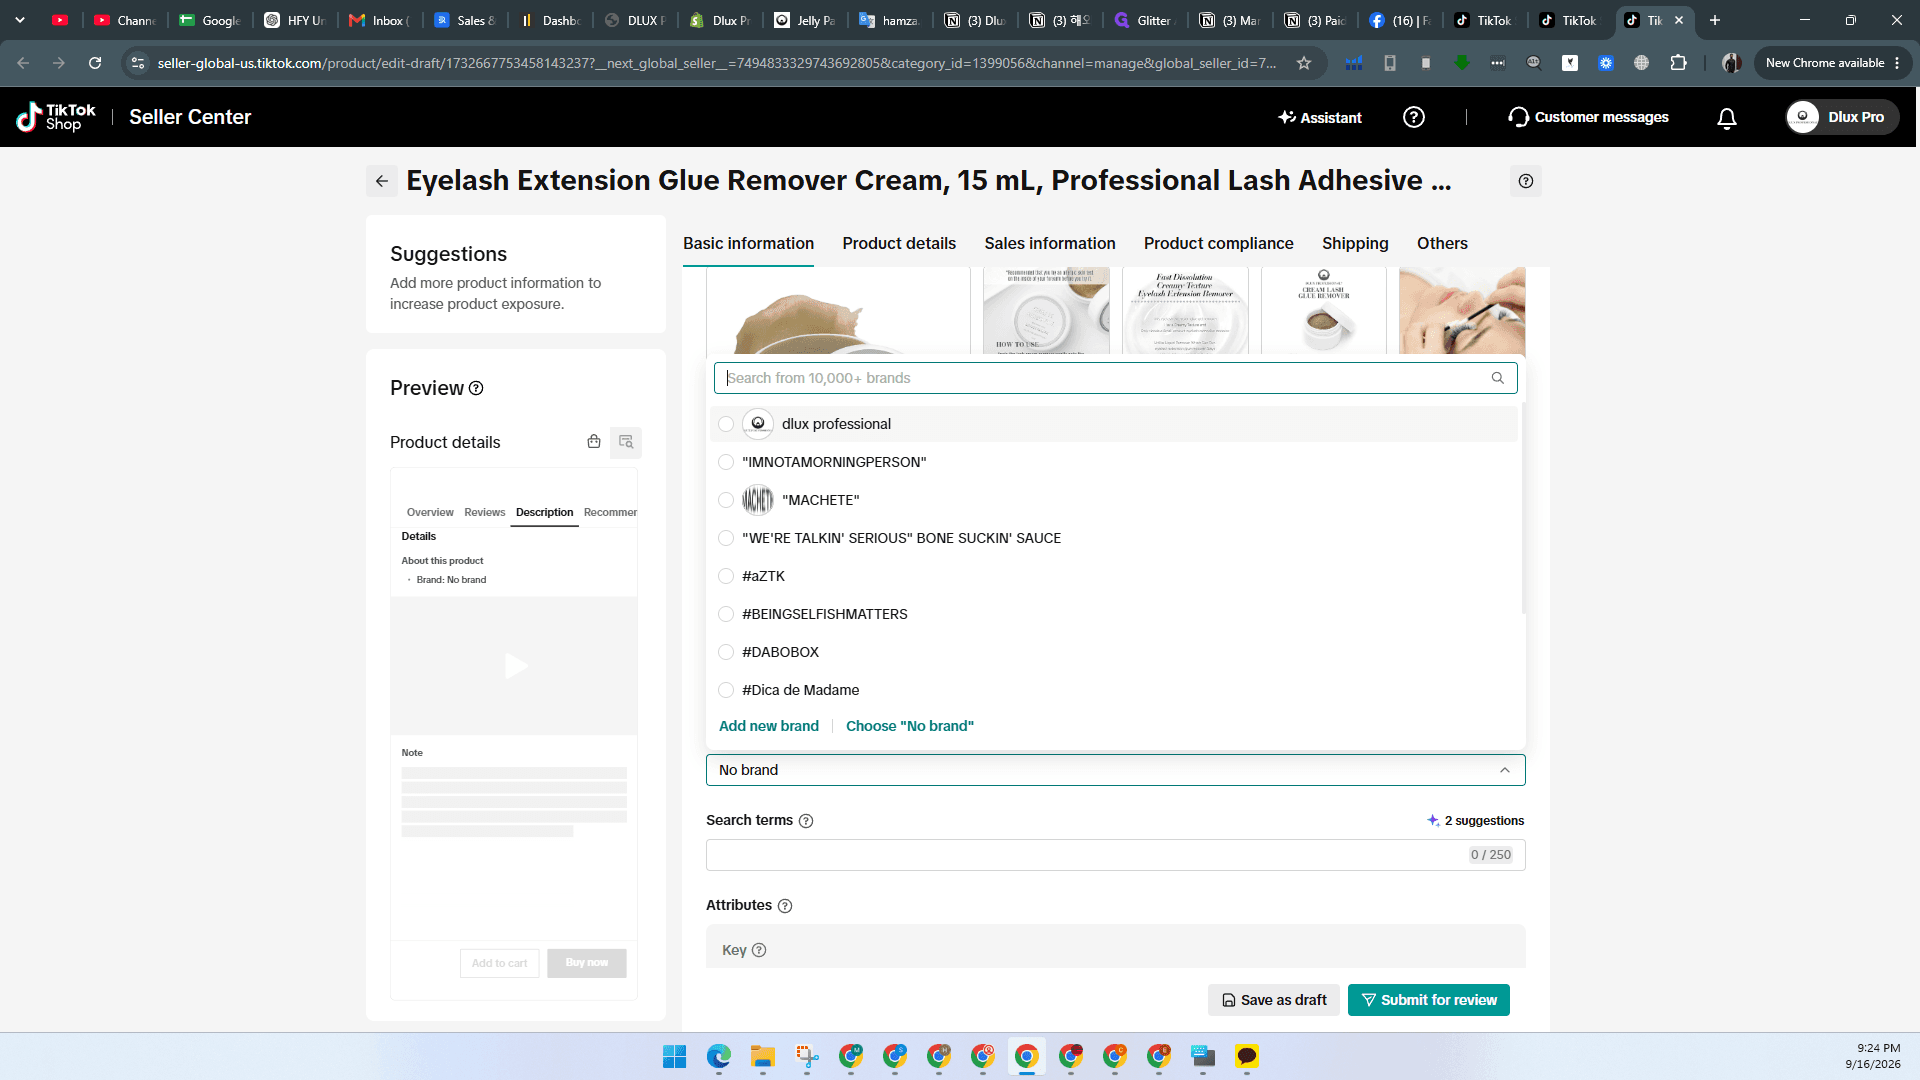Select #aZTK brand radio
Screen dimensions: 1920x1080
pos(726,576)
